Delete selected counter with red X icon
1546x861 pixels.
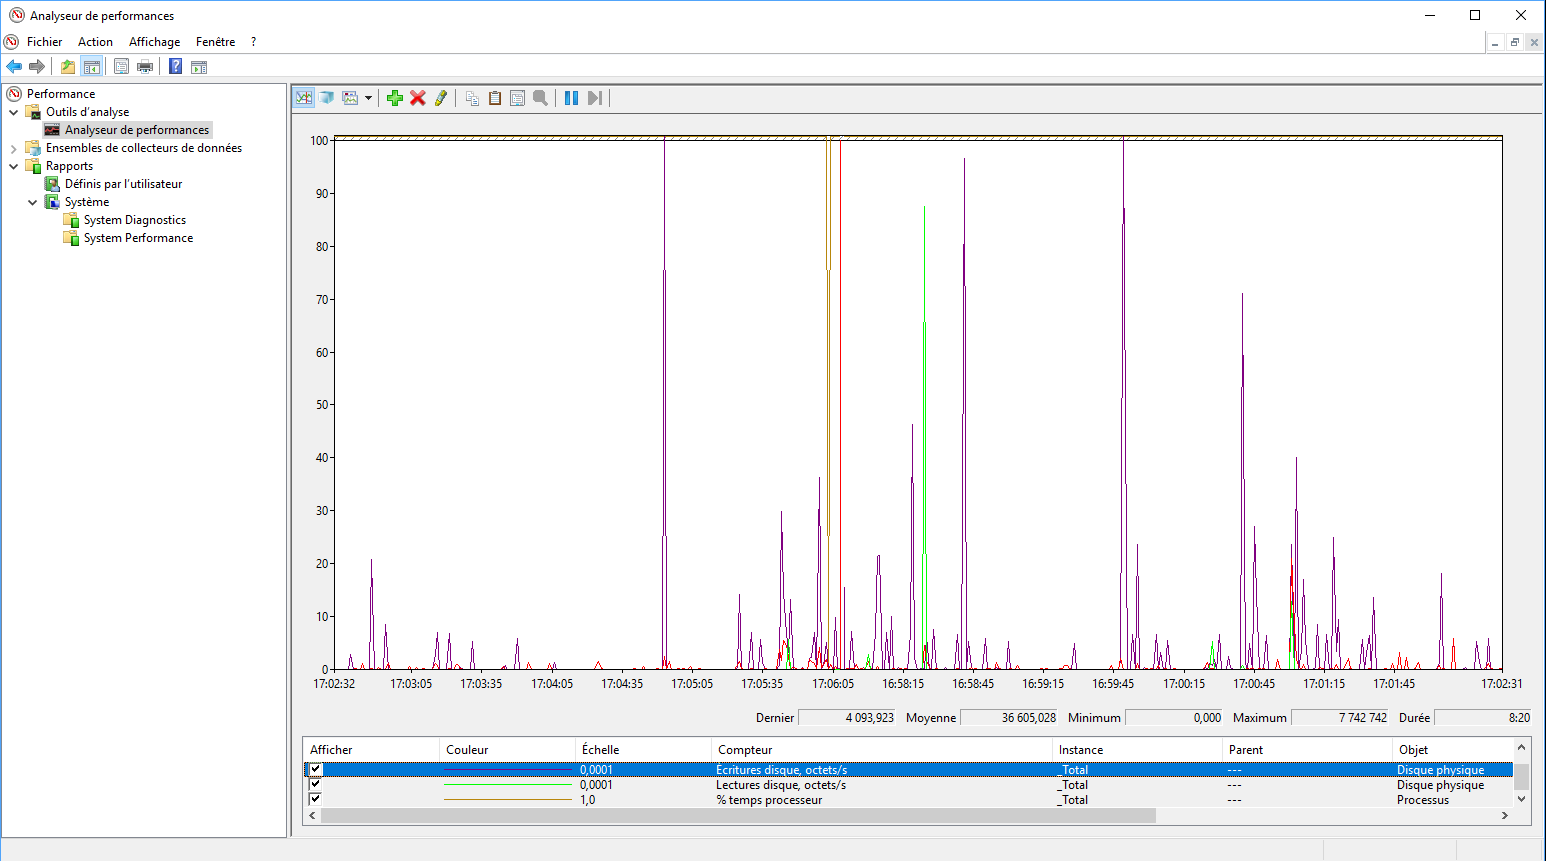tap(418, 98)
